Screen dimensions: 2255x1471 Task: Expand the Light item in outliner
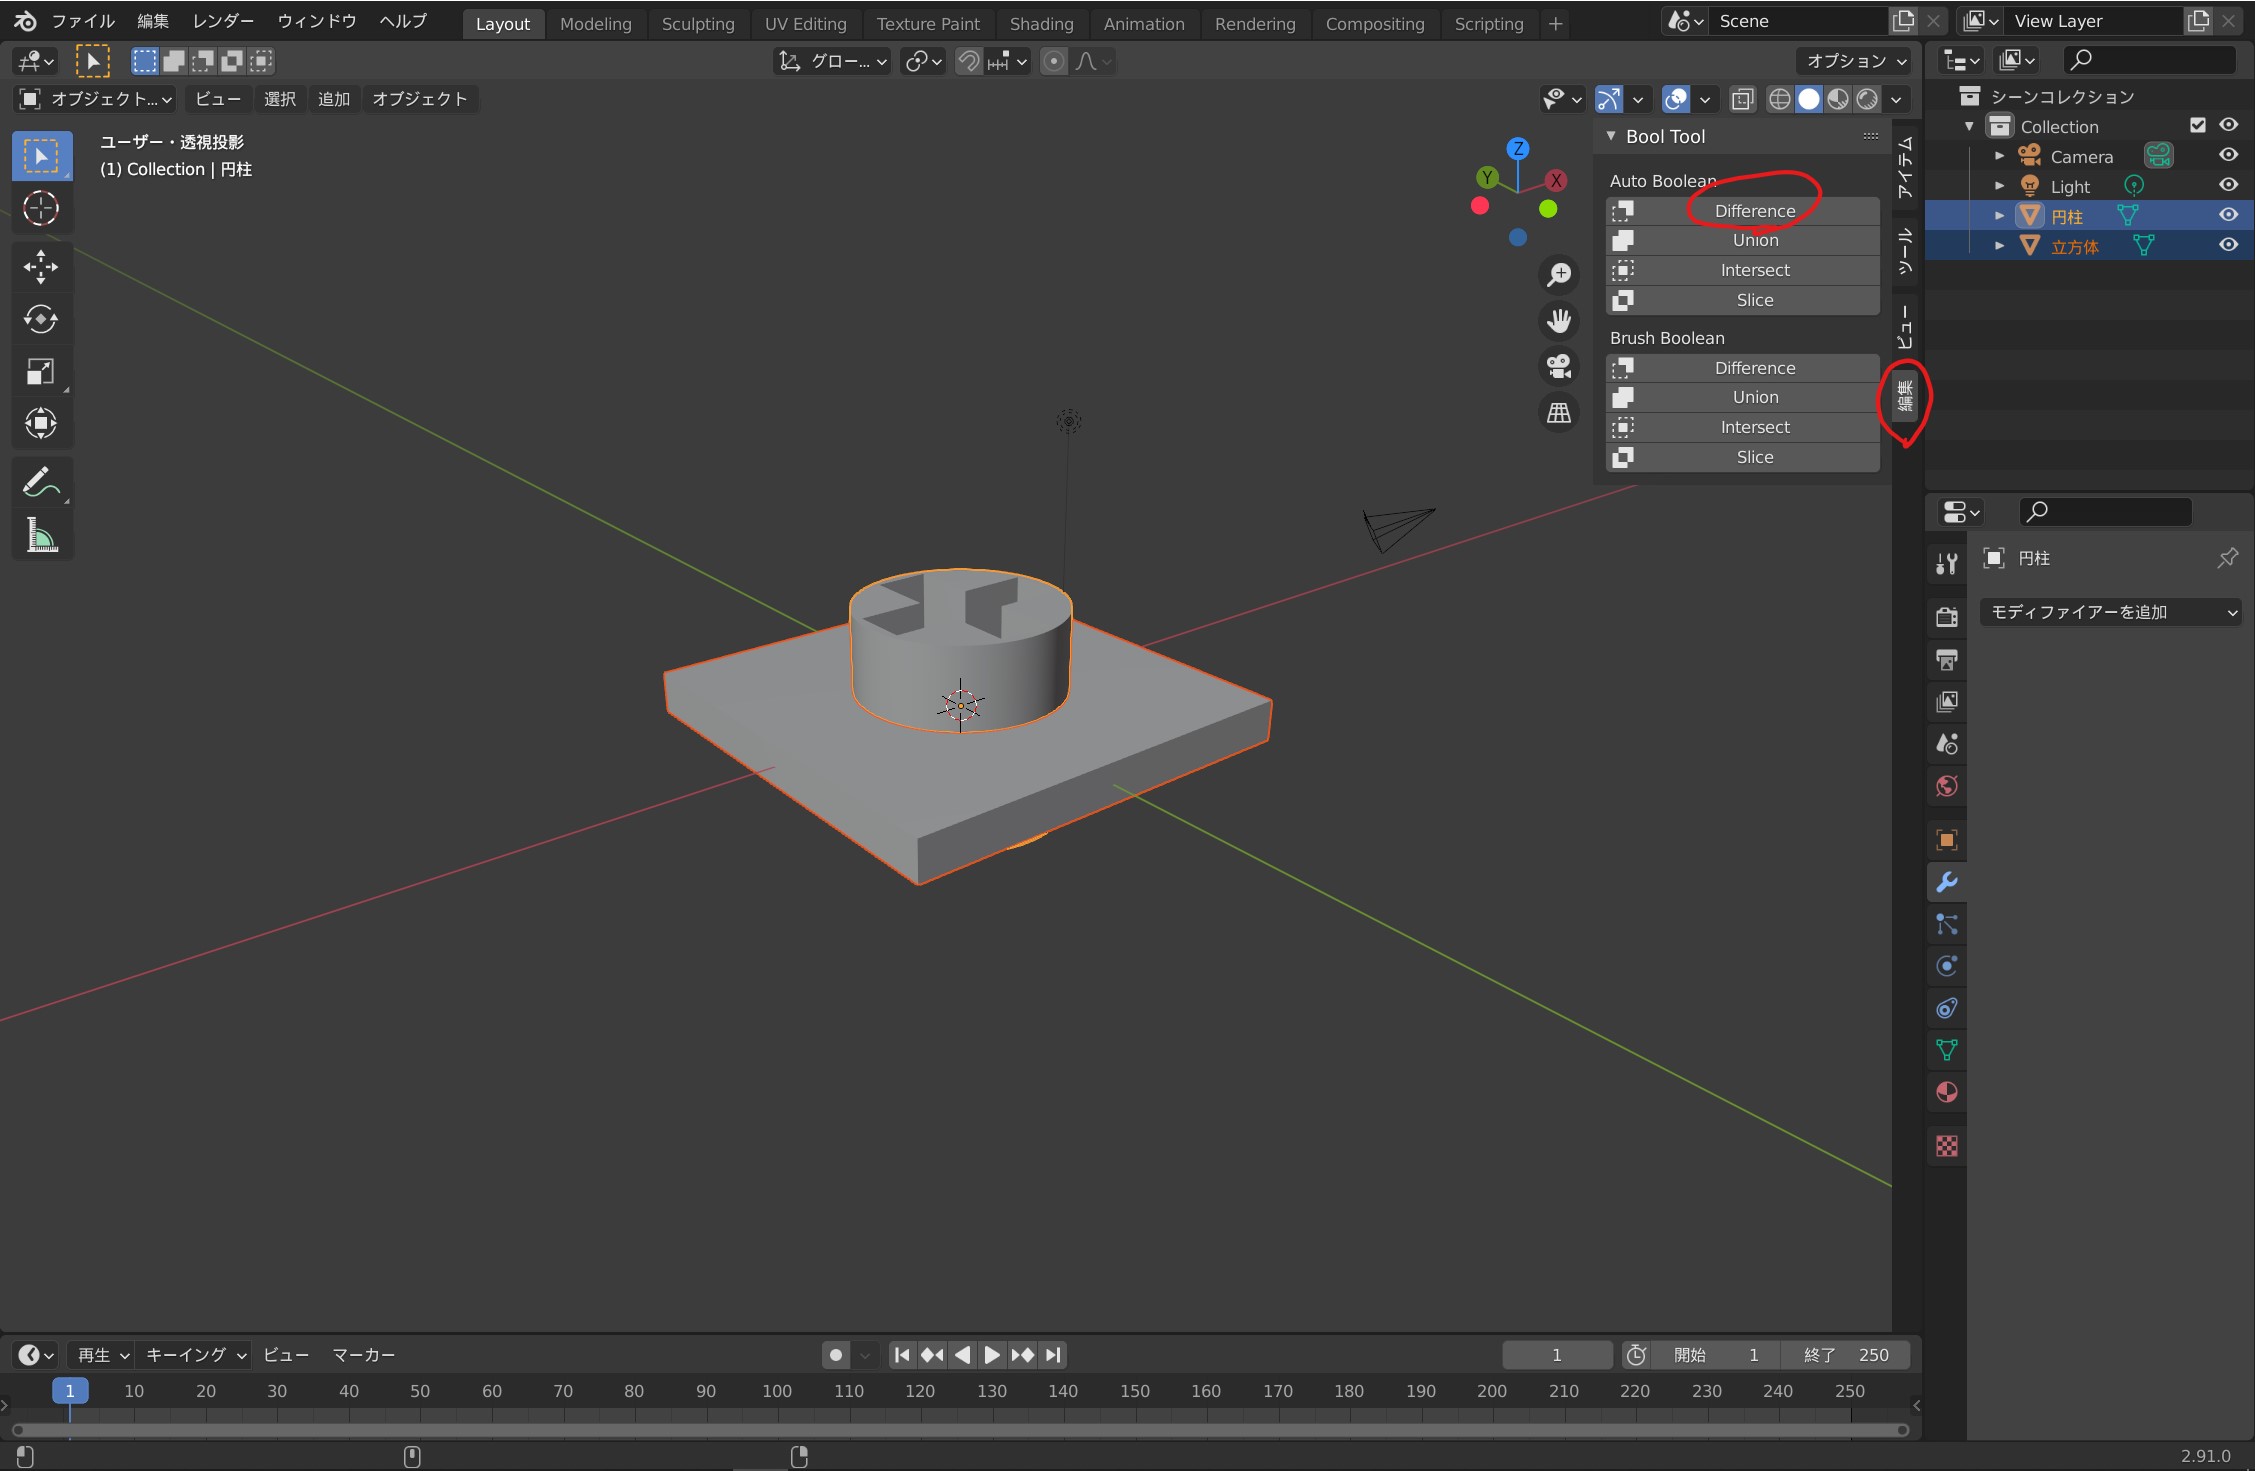coord(1999,186)
